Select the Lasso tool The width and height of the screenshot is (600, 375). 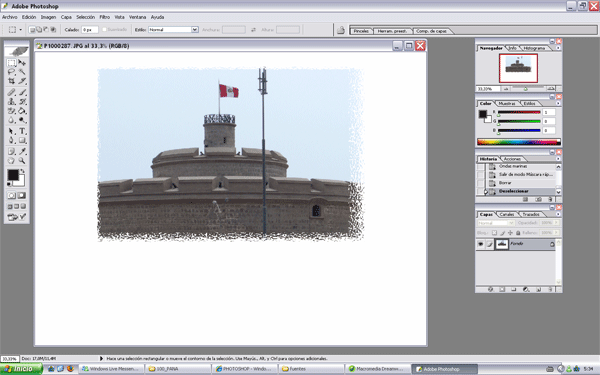11,72
